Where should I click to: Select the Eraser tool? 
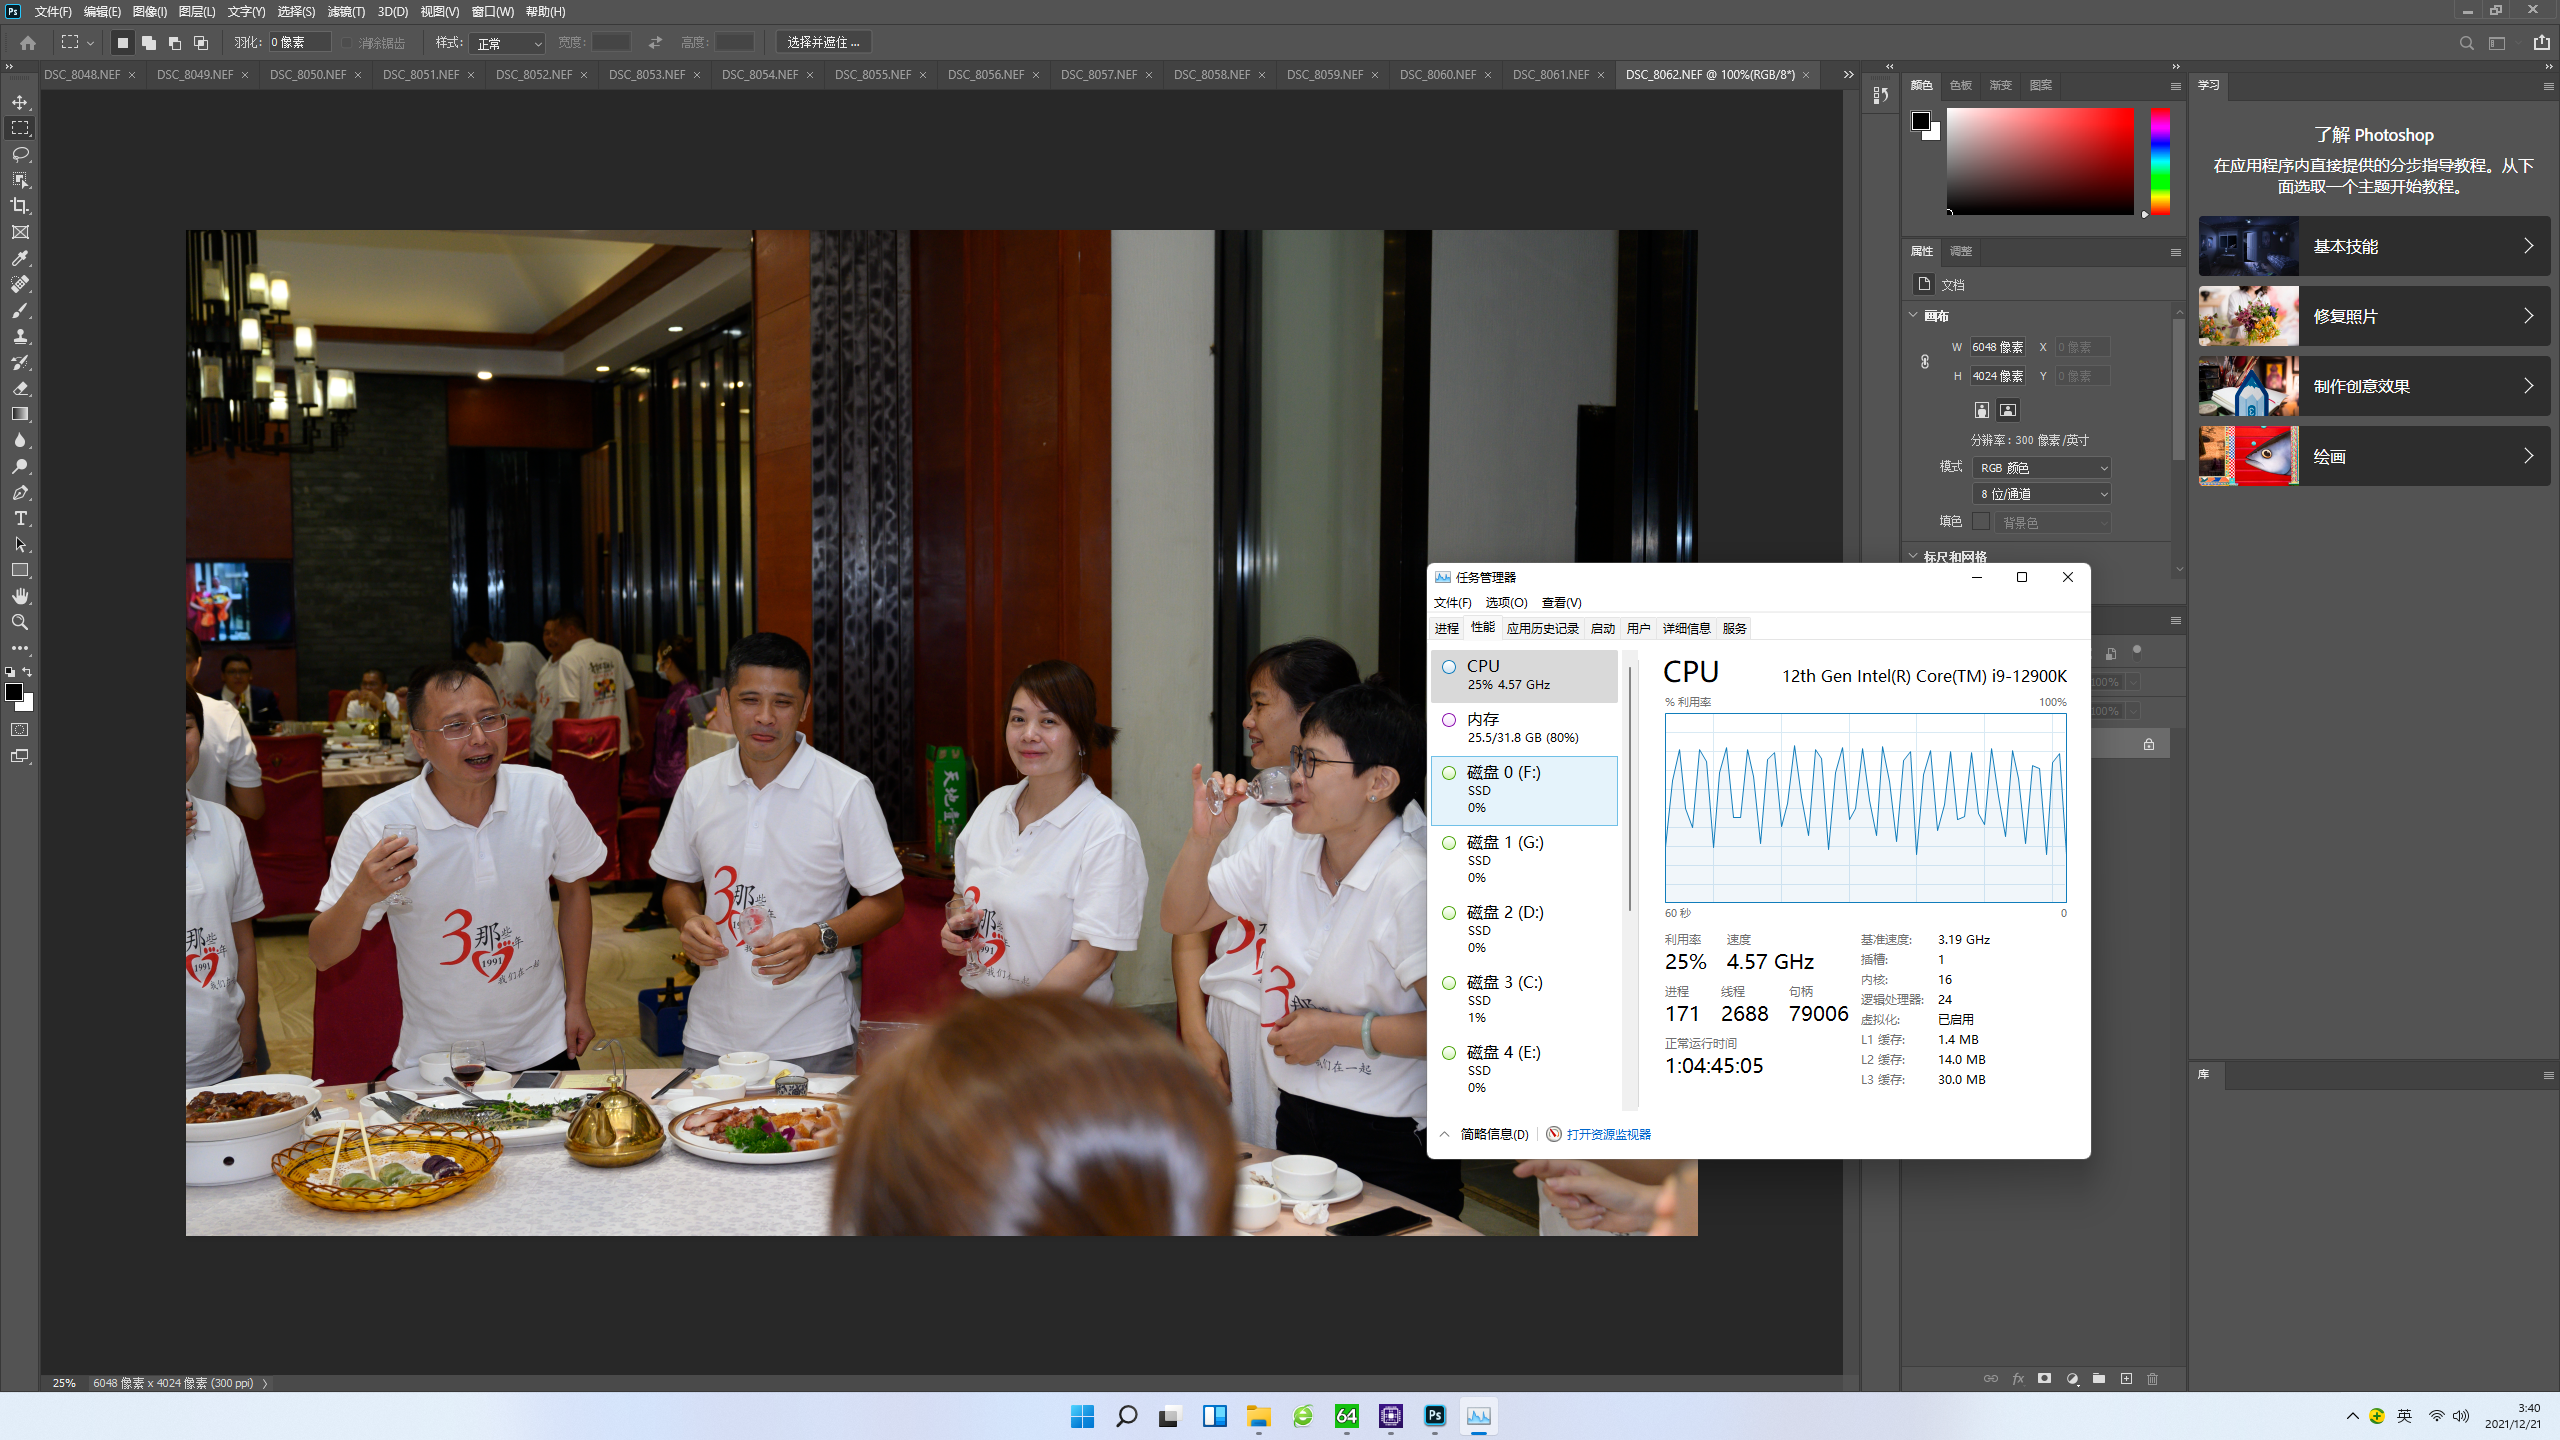pyautogui.click(x=20, y=388)
